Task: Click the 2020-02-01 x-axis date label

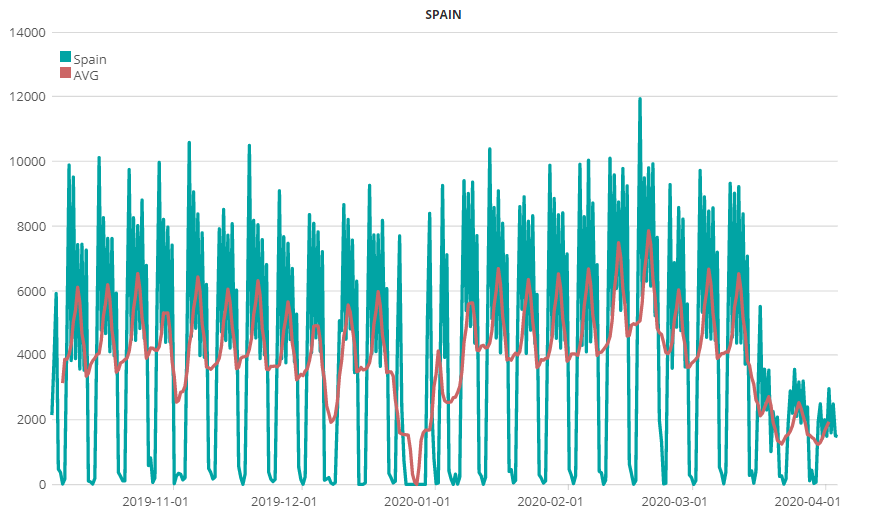Action: click(x=550, y=501)
